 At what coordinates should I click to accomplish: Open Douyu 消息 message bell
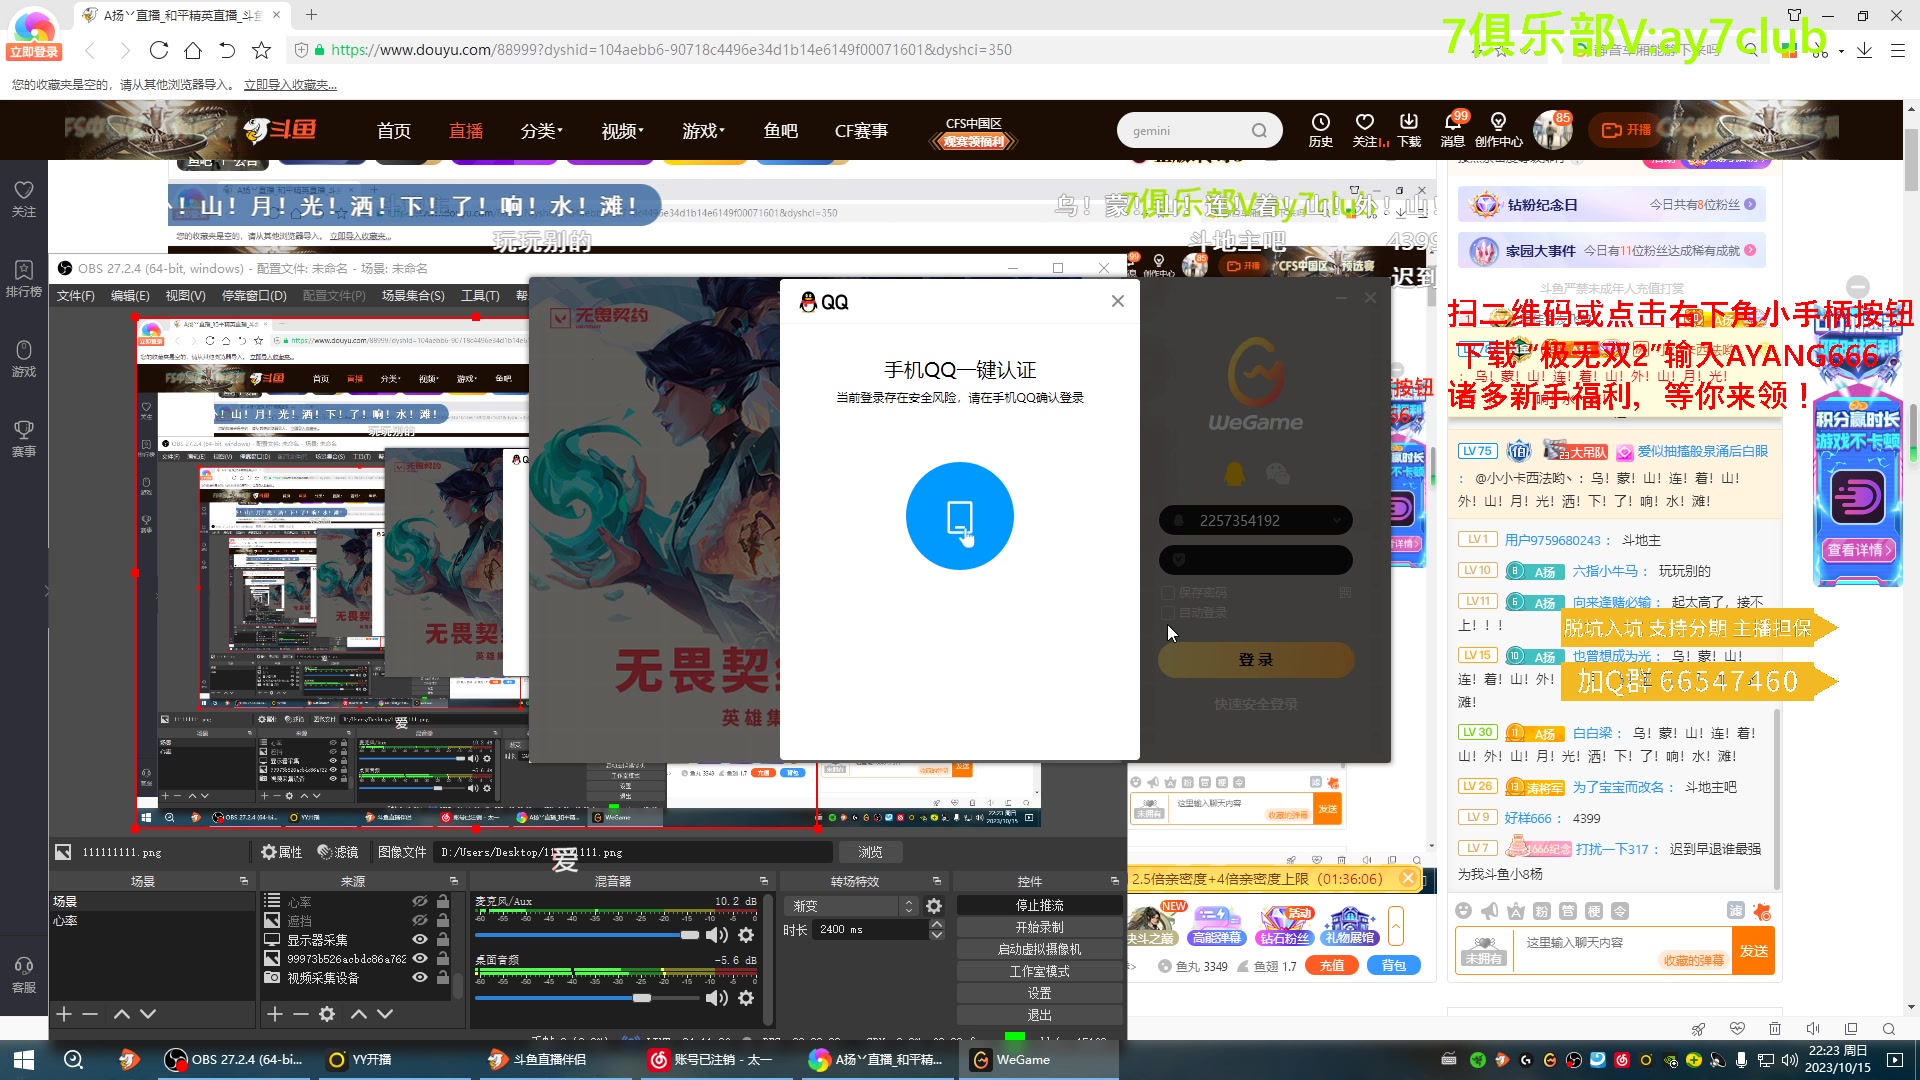(x=1453, y=130)
